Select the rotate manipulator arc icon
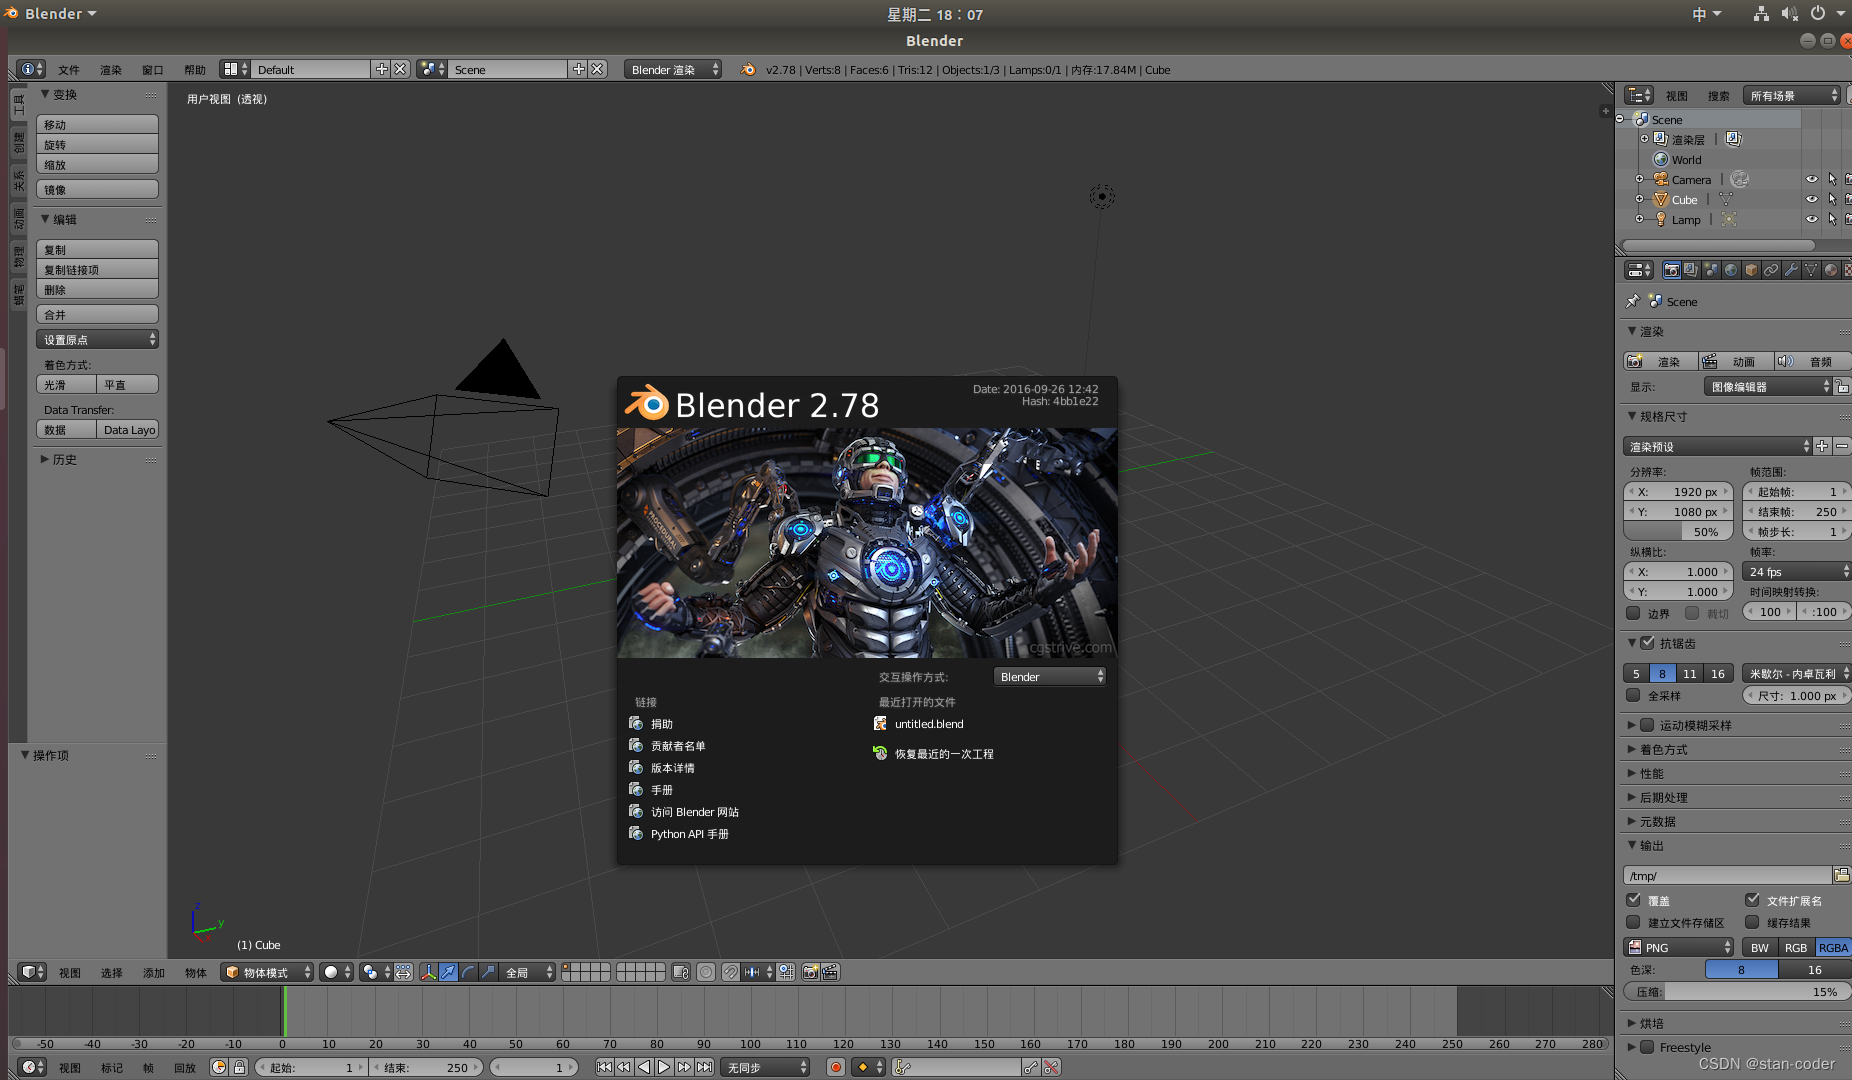Viewport: 1852px width, 1080px height. tap(468, 972)
